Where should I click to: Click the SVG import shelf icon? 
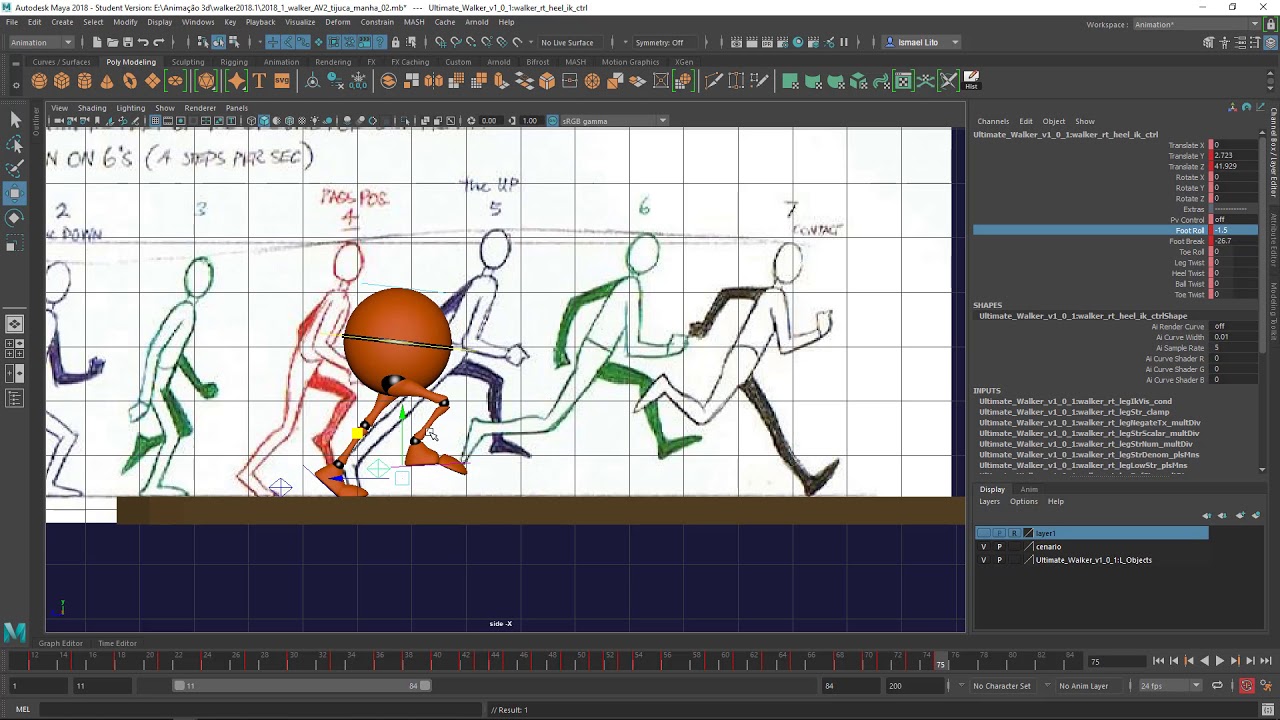coord(282,81)
